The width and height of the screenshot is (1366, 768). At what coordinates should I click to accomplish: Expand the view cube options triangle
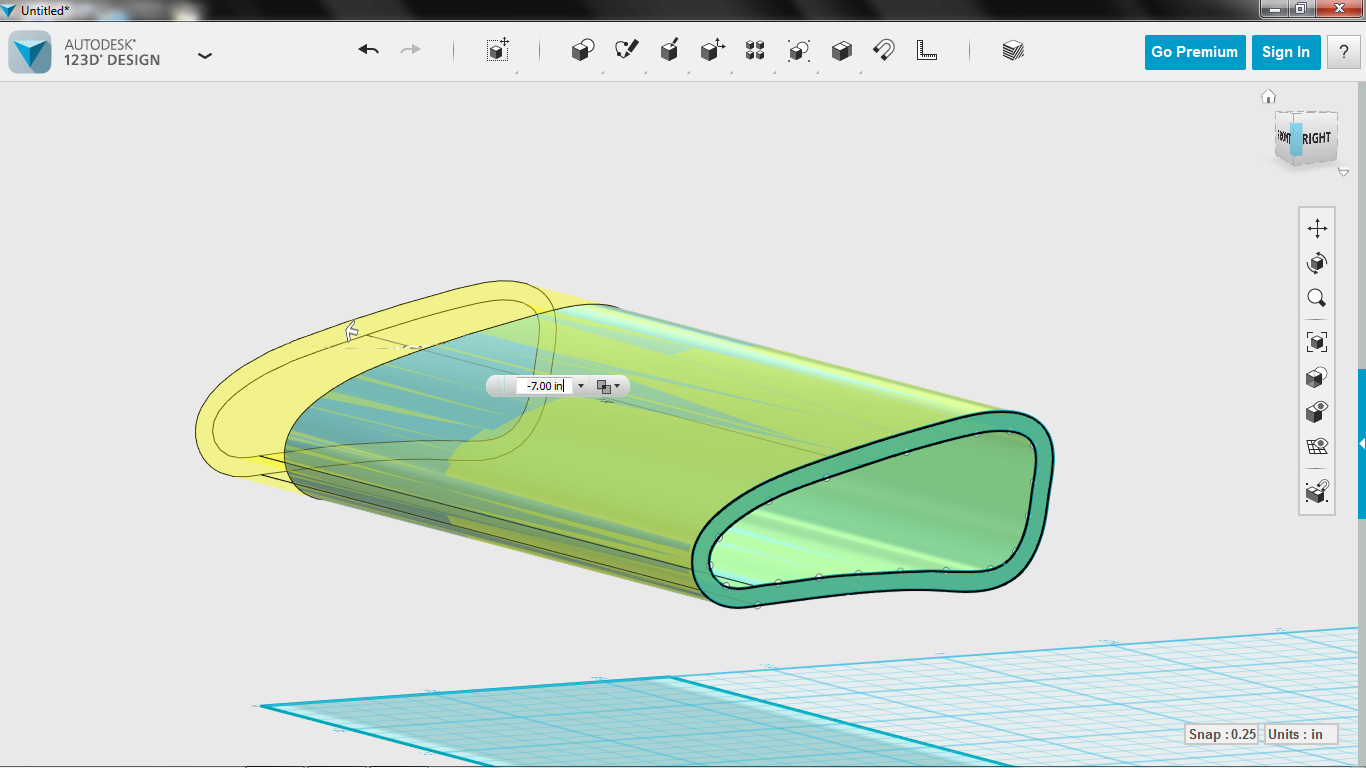pyautogui.click(x=1343, y=172)
